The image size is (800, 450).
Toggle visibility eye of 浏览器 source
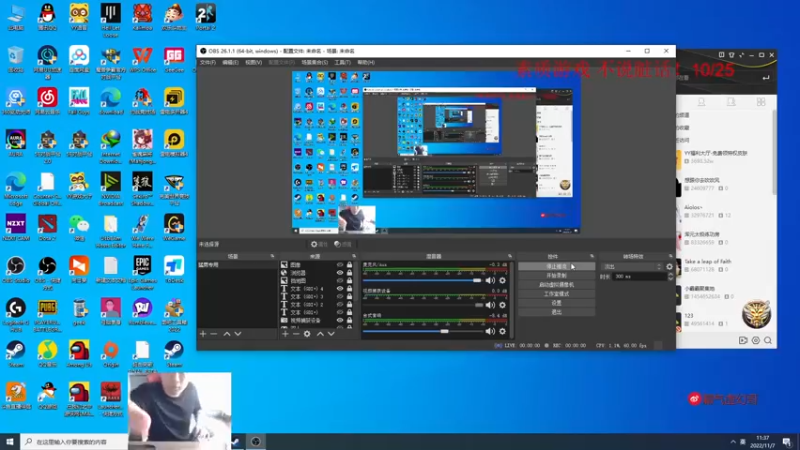(x=340, y=273)
